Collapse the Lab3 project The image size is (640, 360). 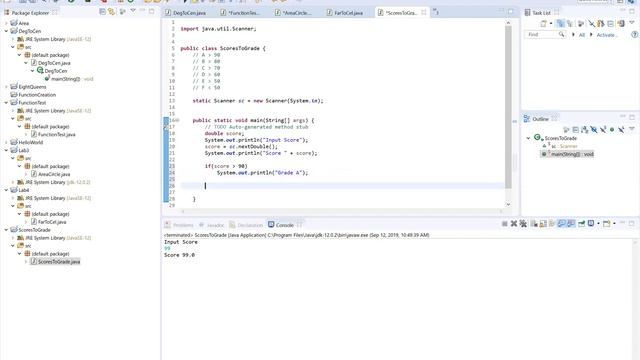tap(6, 150)
